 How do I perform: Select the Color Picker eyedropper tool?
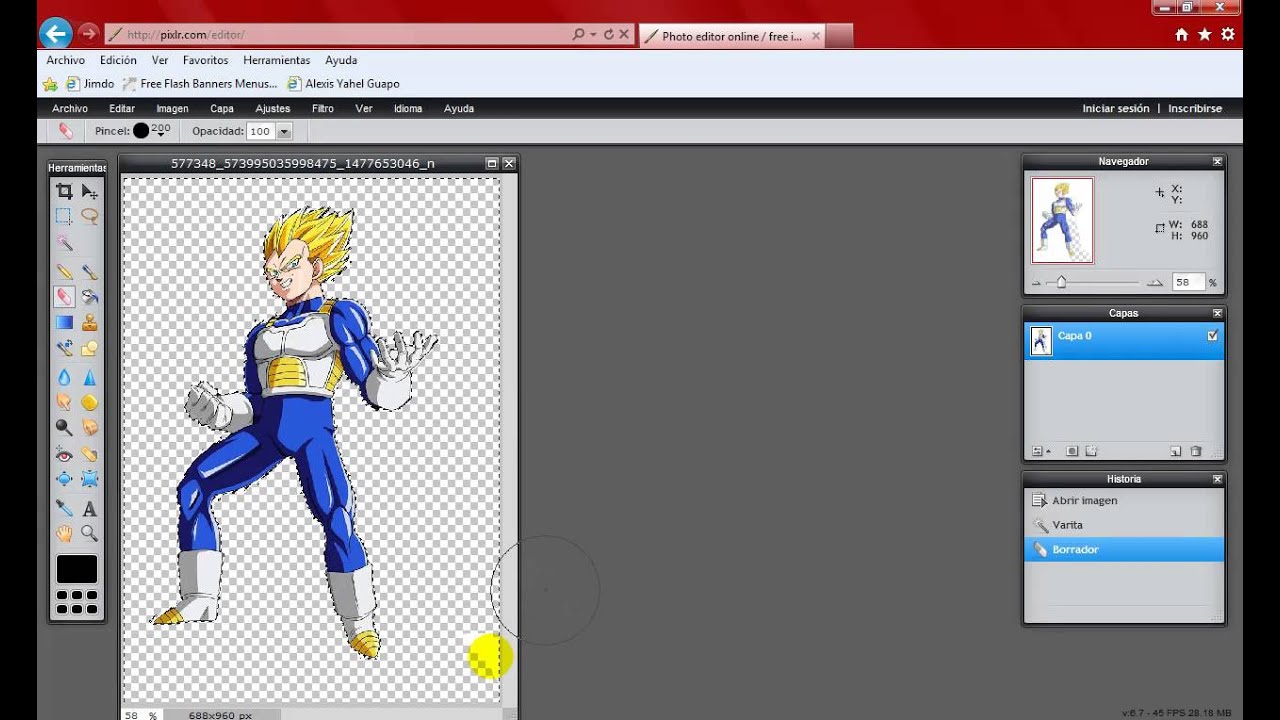(64, 508)
